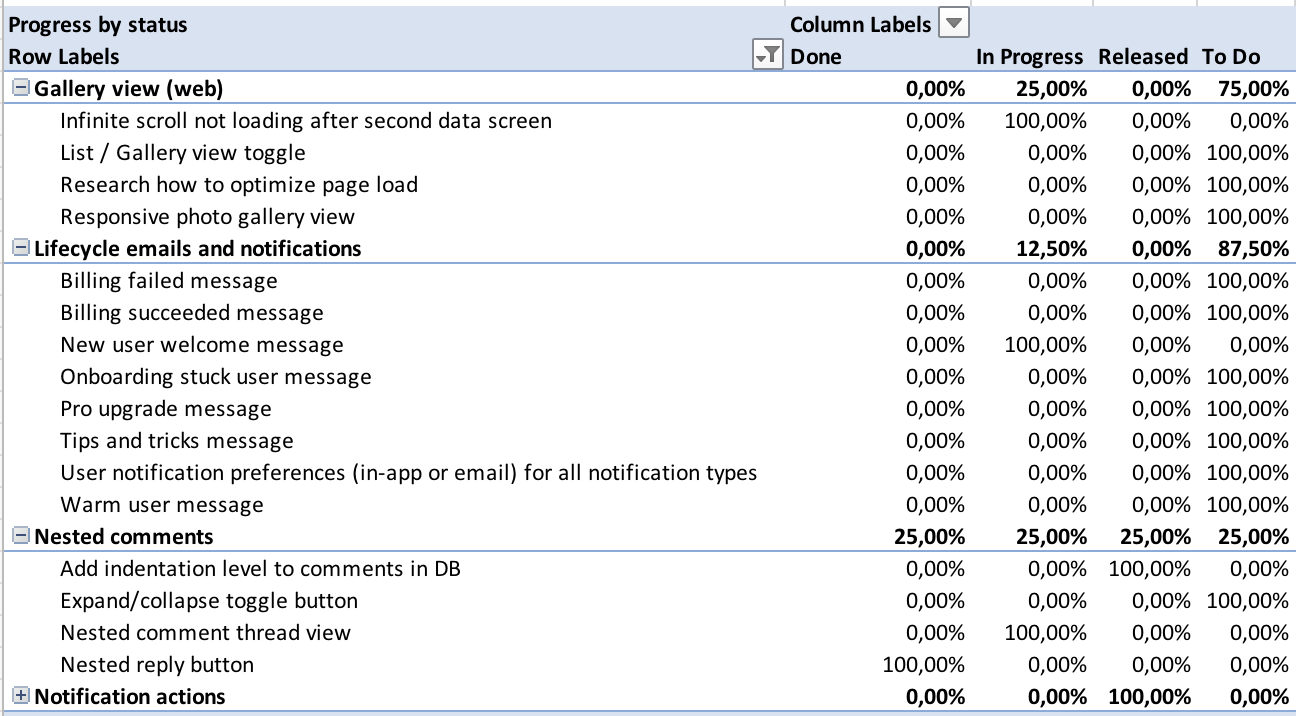
Task: Select New user welcome In Progress 100,00%
Action: (x=1046, y=345)
